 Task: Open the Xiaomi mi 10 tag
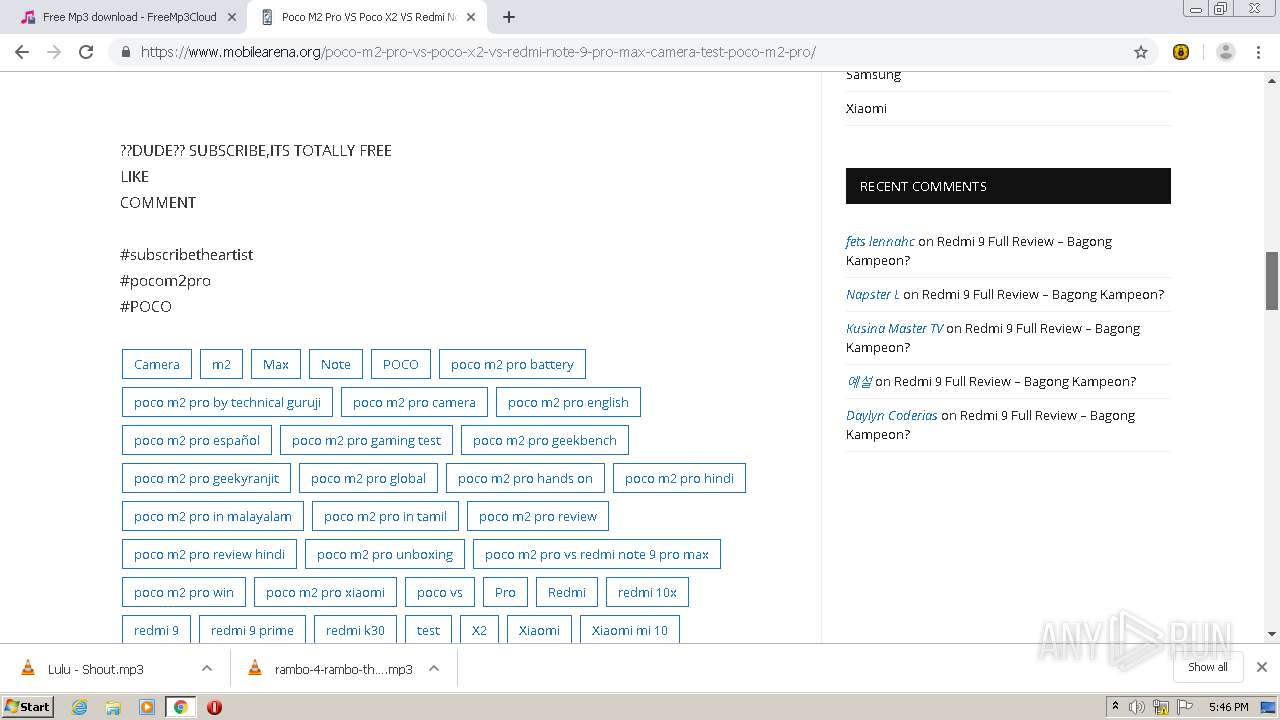629,630
